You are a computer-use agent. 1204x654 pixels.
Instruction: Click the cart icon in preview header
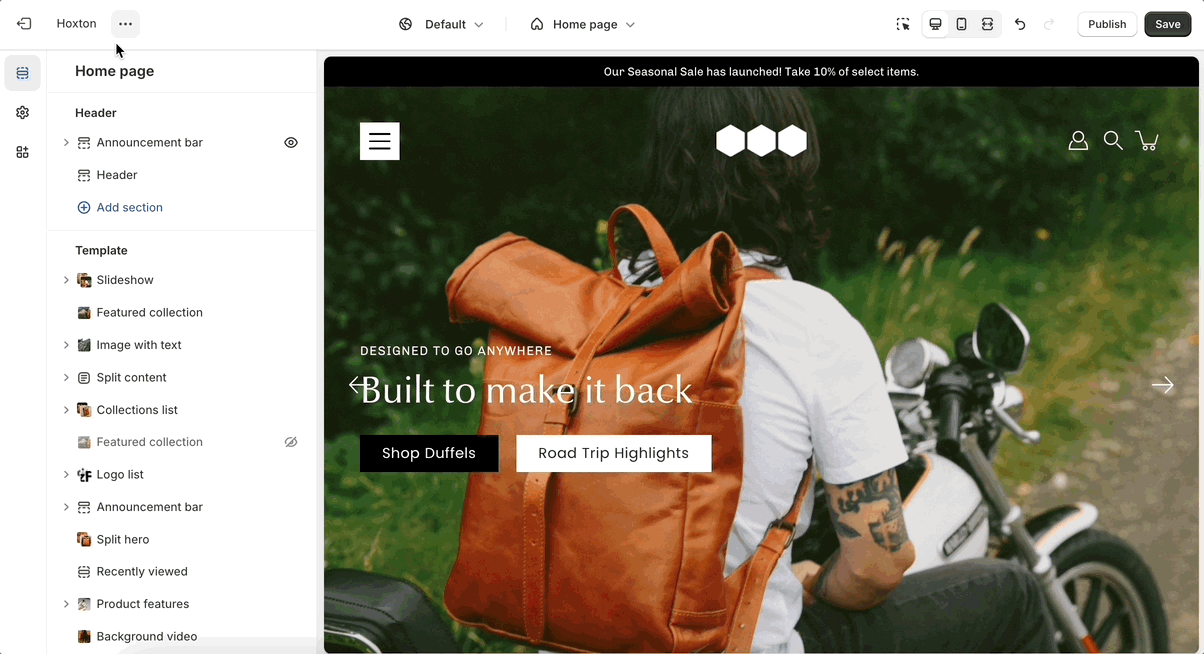pos(1148,141)
